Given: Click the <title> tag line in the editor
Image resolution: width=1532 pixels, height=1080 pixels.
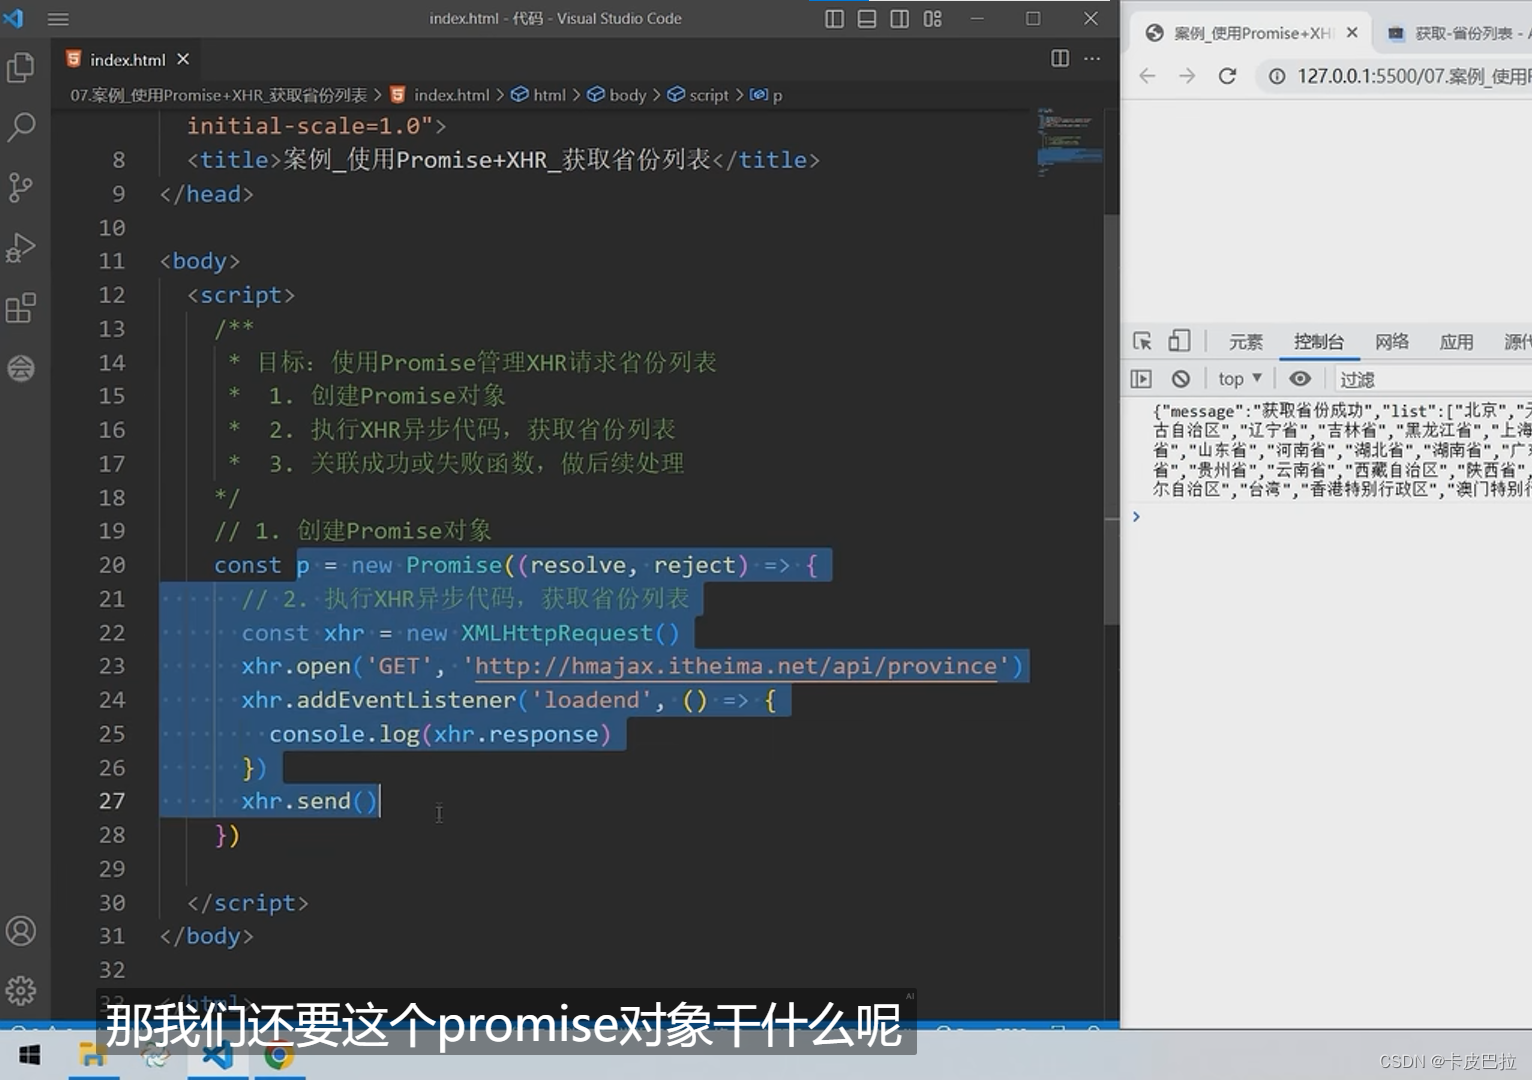Looking at the screenshot, I should (x=503, y=160).
